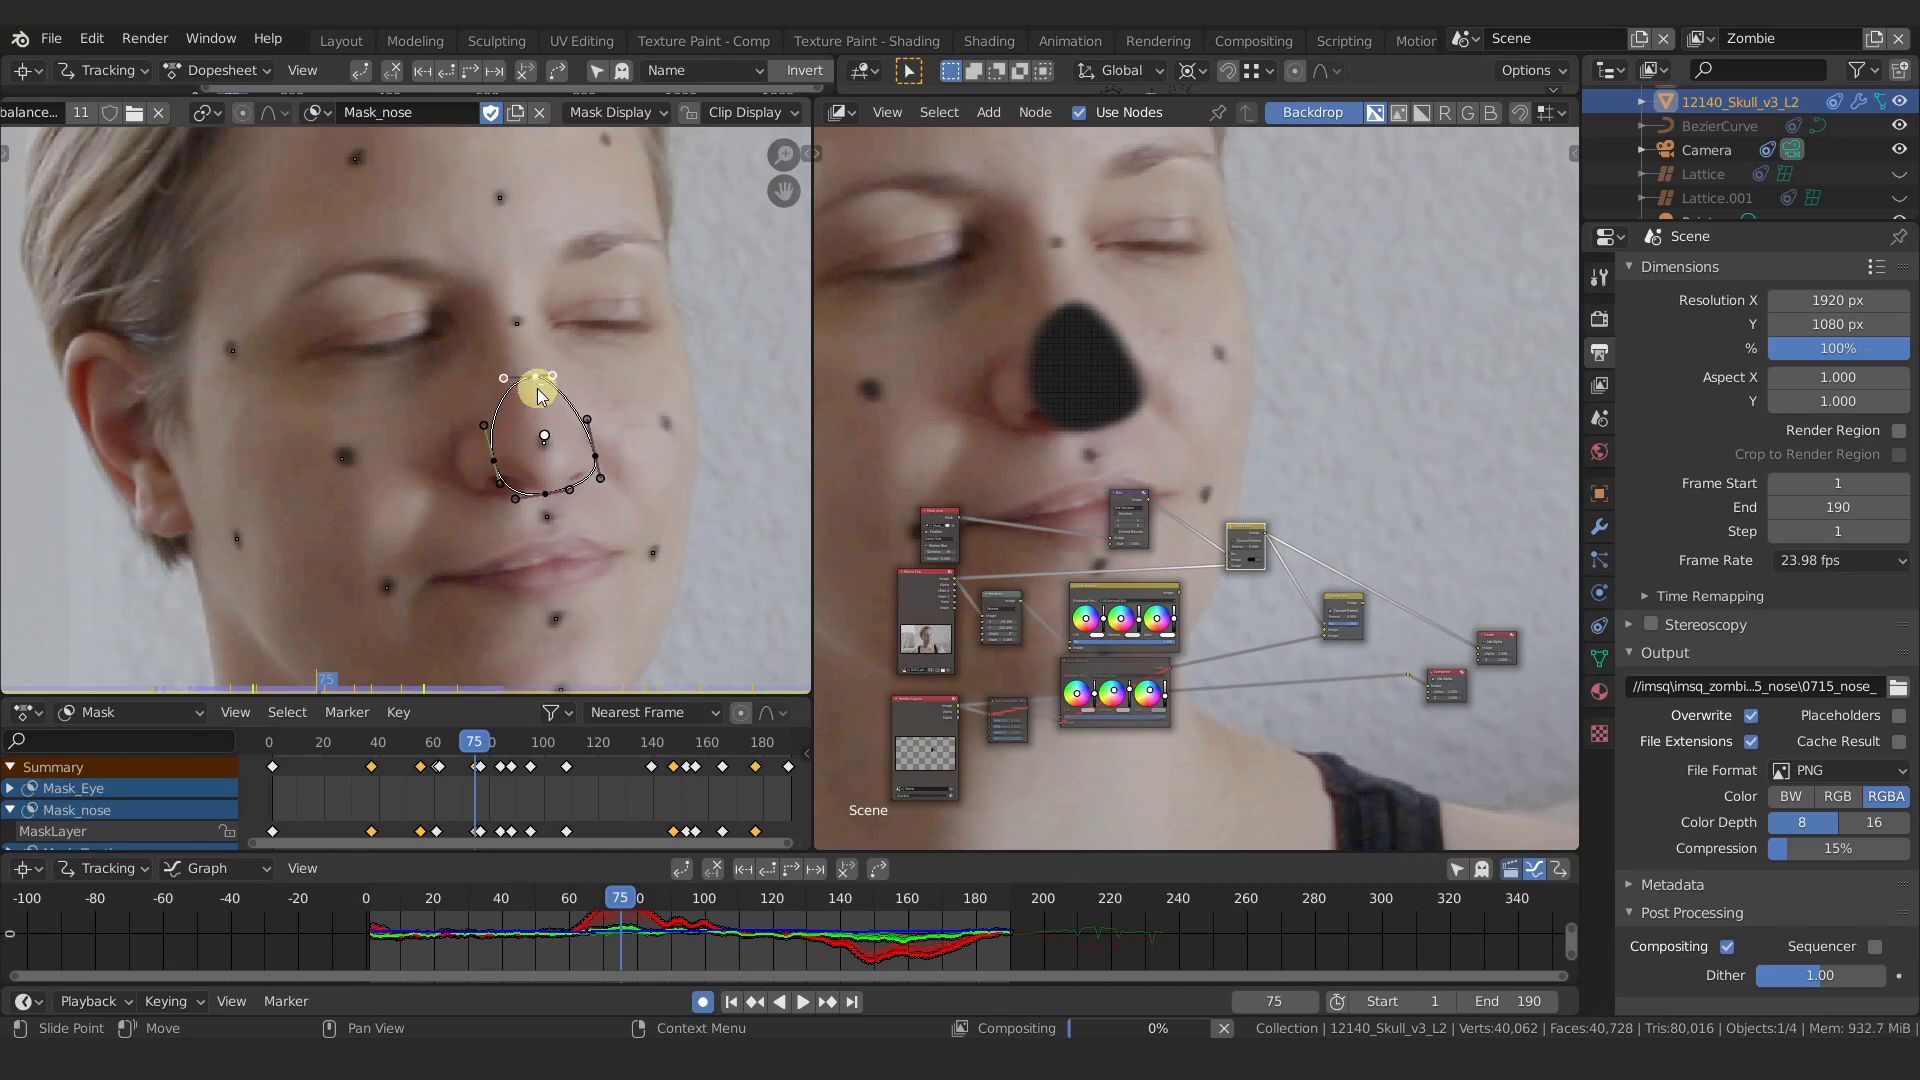Open the Object Data mesh tab

tap(1599, 658)
